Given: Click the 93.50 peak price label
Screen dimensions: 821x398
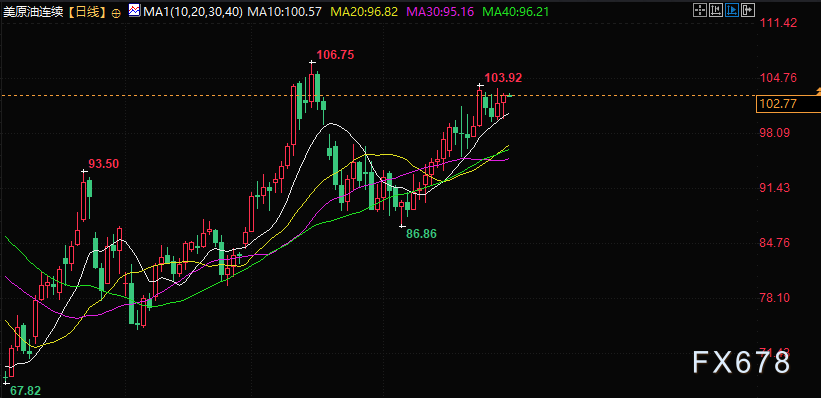Looking at the screenshot, I should pyautogui.click(x=103, y=164).
